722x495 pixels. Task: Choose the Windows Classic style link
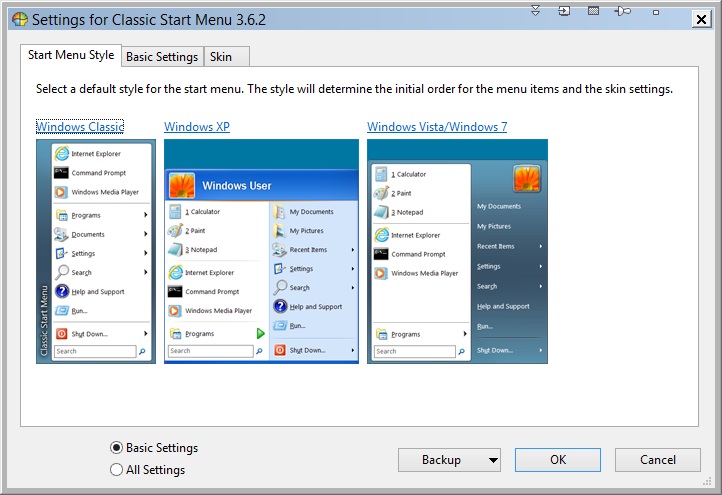[x=80, y=127]
